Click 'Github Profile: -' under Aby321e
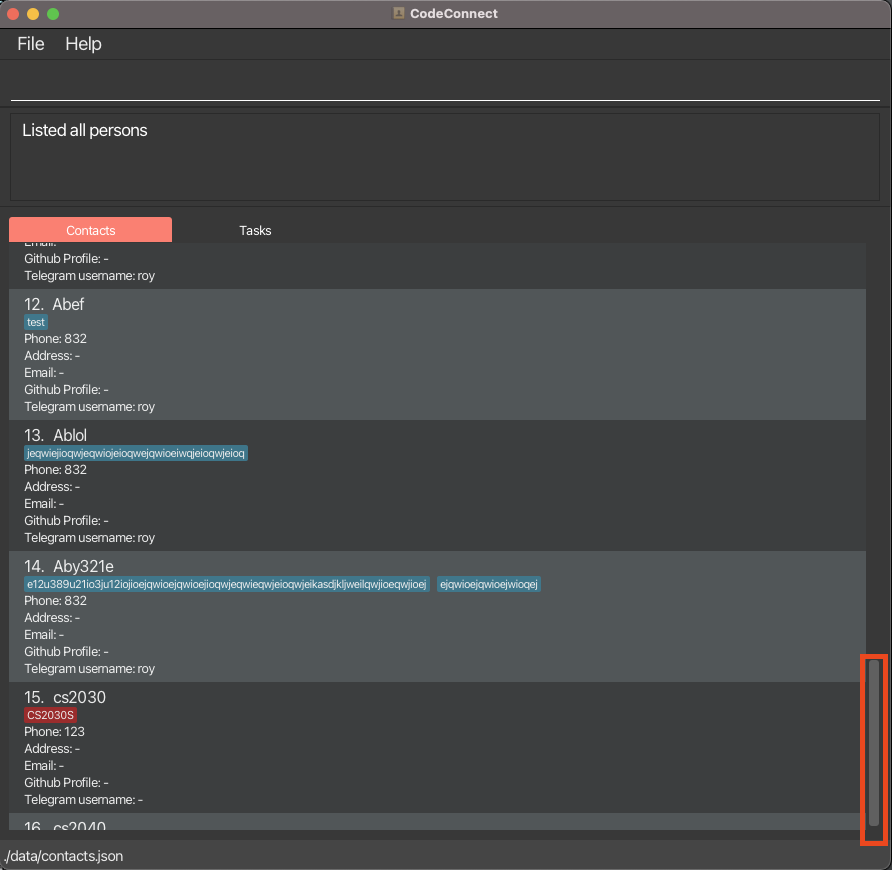 pyautogui.click(x=66, y=652)
